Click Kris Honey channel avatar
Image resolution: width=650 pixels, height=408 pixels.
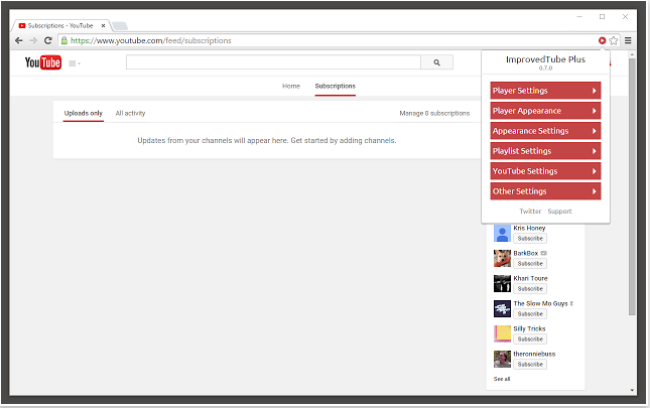point(502,233)
